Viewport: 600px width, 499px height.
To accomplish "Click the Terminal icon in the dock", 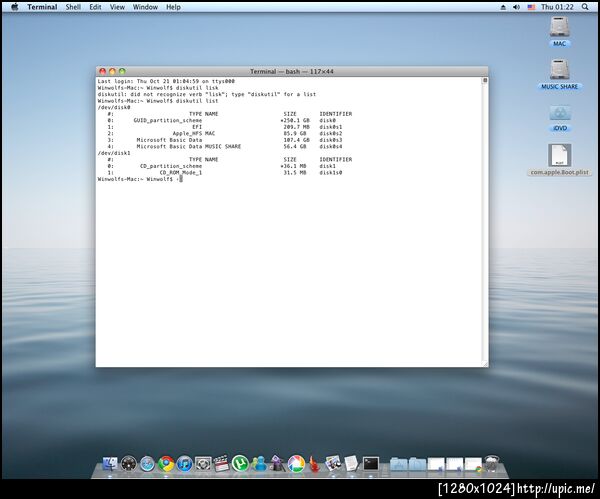I will point(371,464).
